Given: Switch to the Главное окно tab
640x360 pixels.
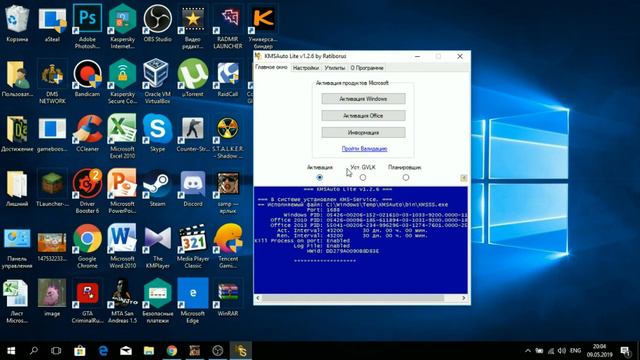Looking at the screenshot, I should click(x=271, y=67).
